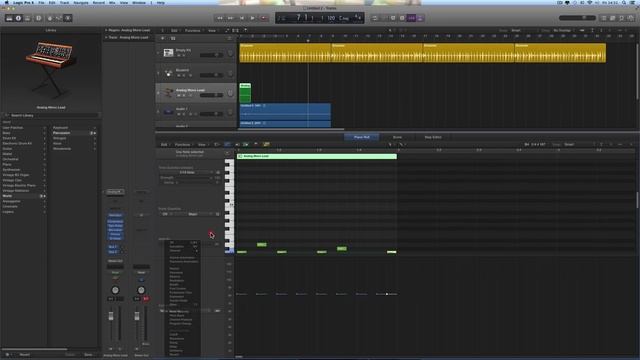Mute the Audio 1 track
Viewport: 640px width, 360px height.
(x=178, y=114)
